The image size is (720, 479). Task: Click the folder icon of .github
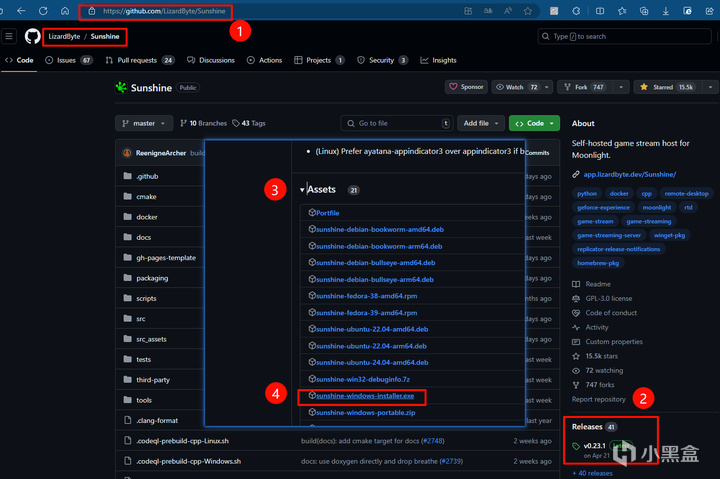[x=128, y=176]
